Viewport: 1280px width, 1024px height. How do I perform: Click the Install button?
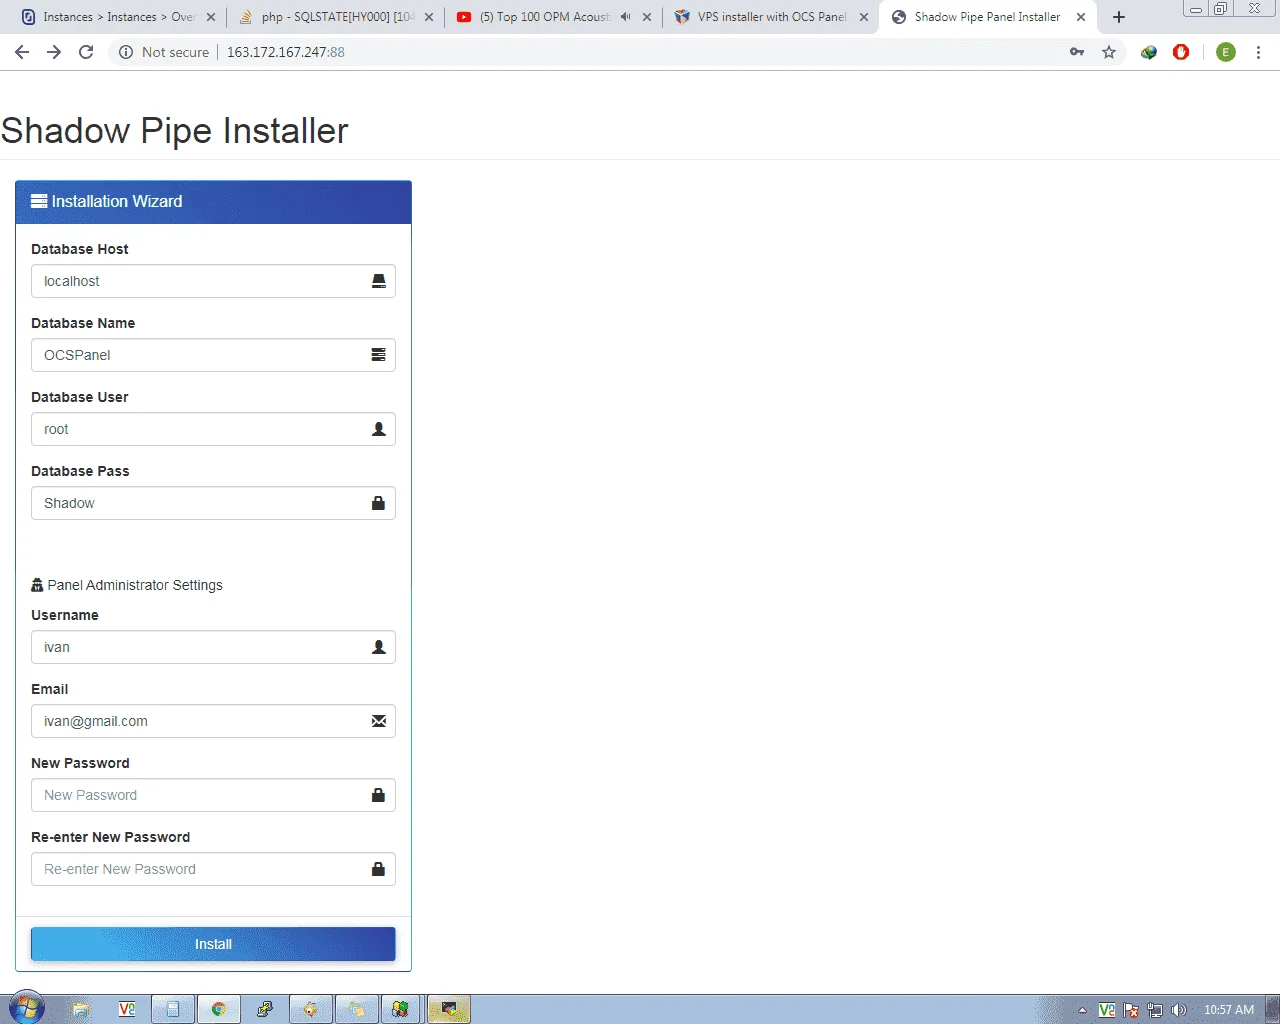pos(213,944)
